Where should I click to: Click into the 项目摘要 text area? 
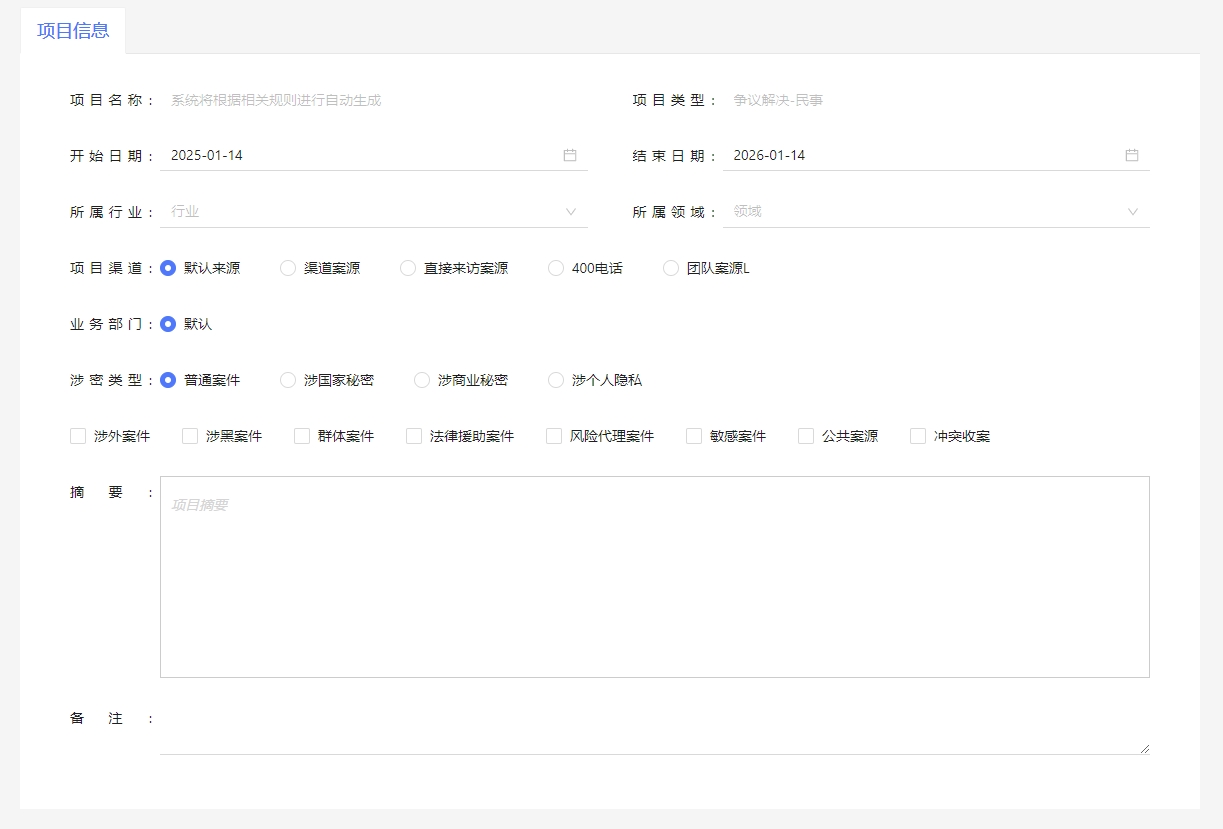[654, 577]
